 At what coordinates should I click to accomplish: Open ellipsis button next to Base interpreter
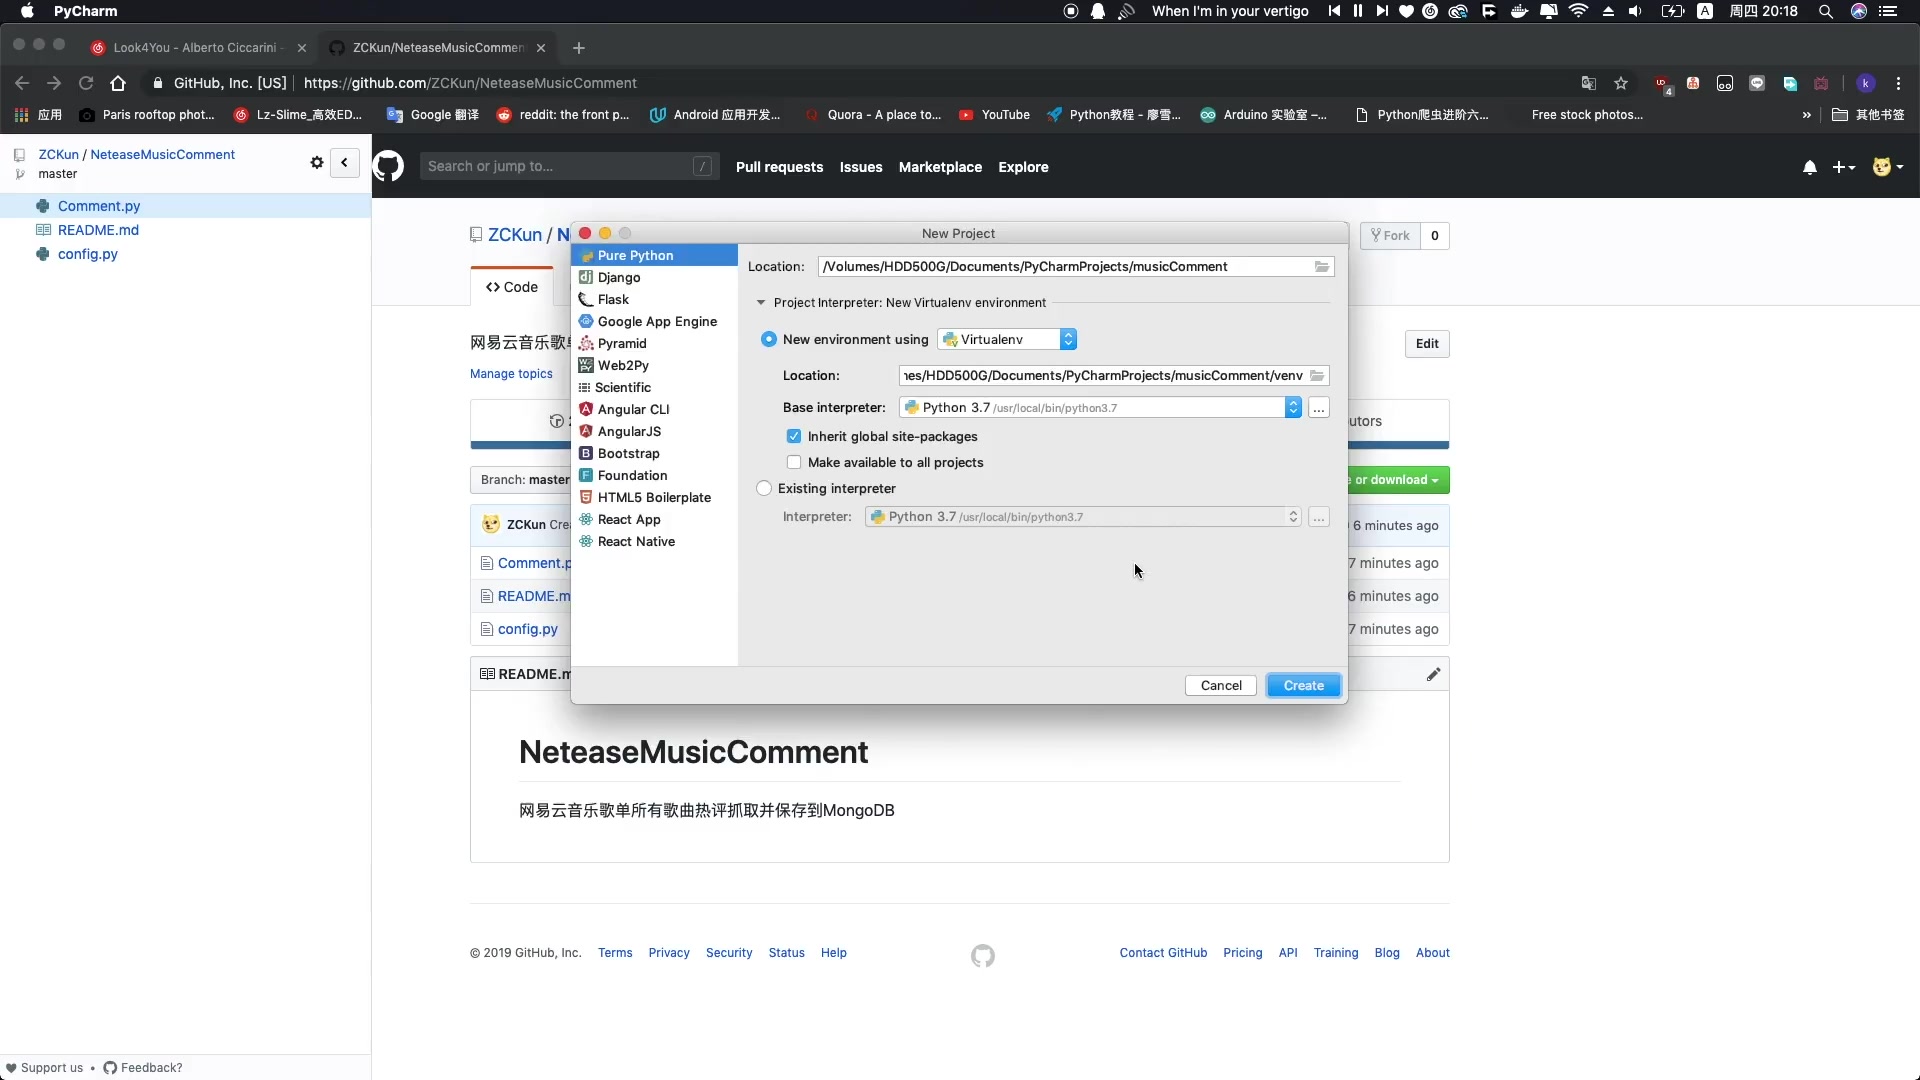[1319, 408]
